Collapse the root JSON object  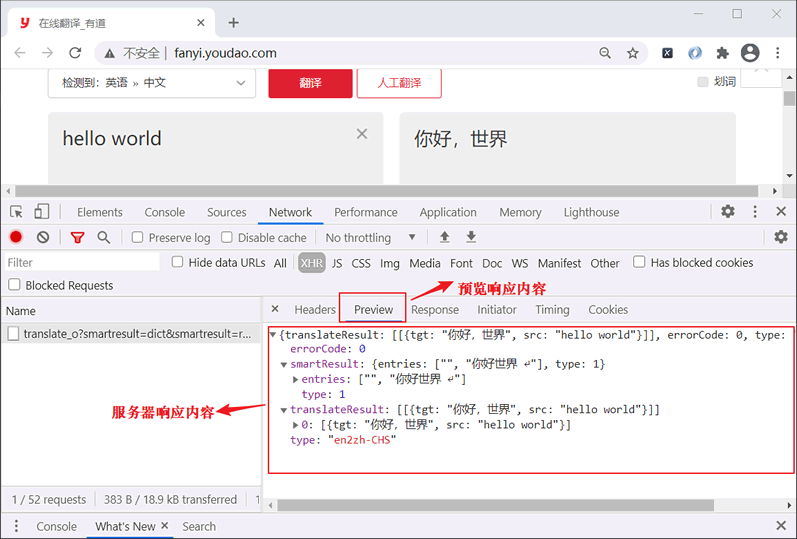[x=273, y=335]
